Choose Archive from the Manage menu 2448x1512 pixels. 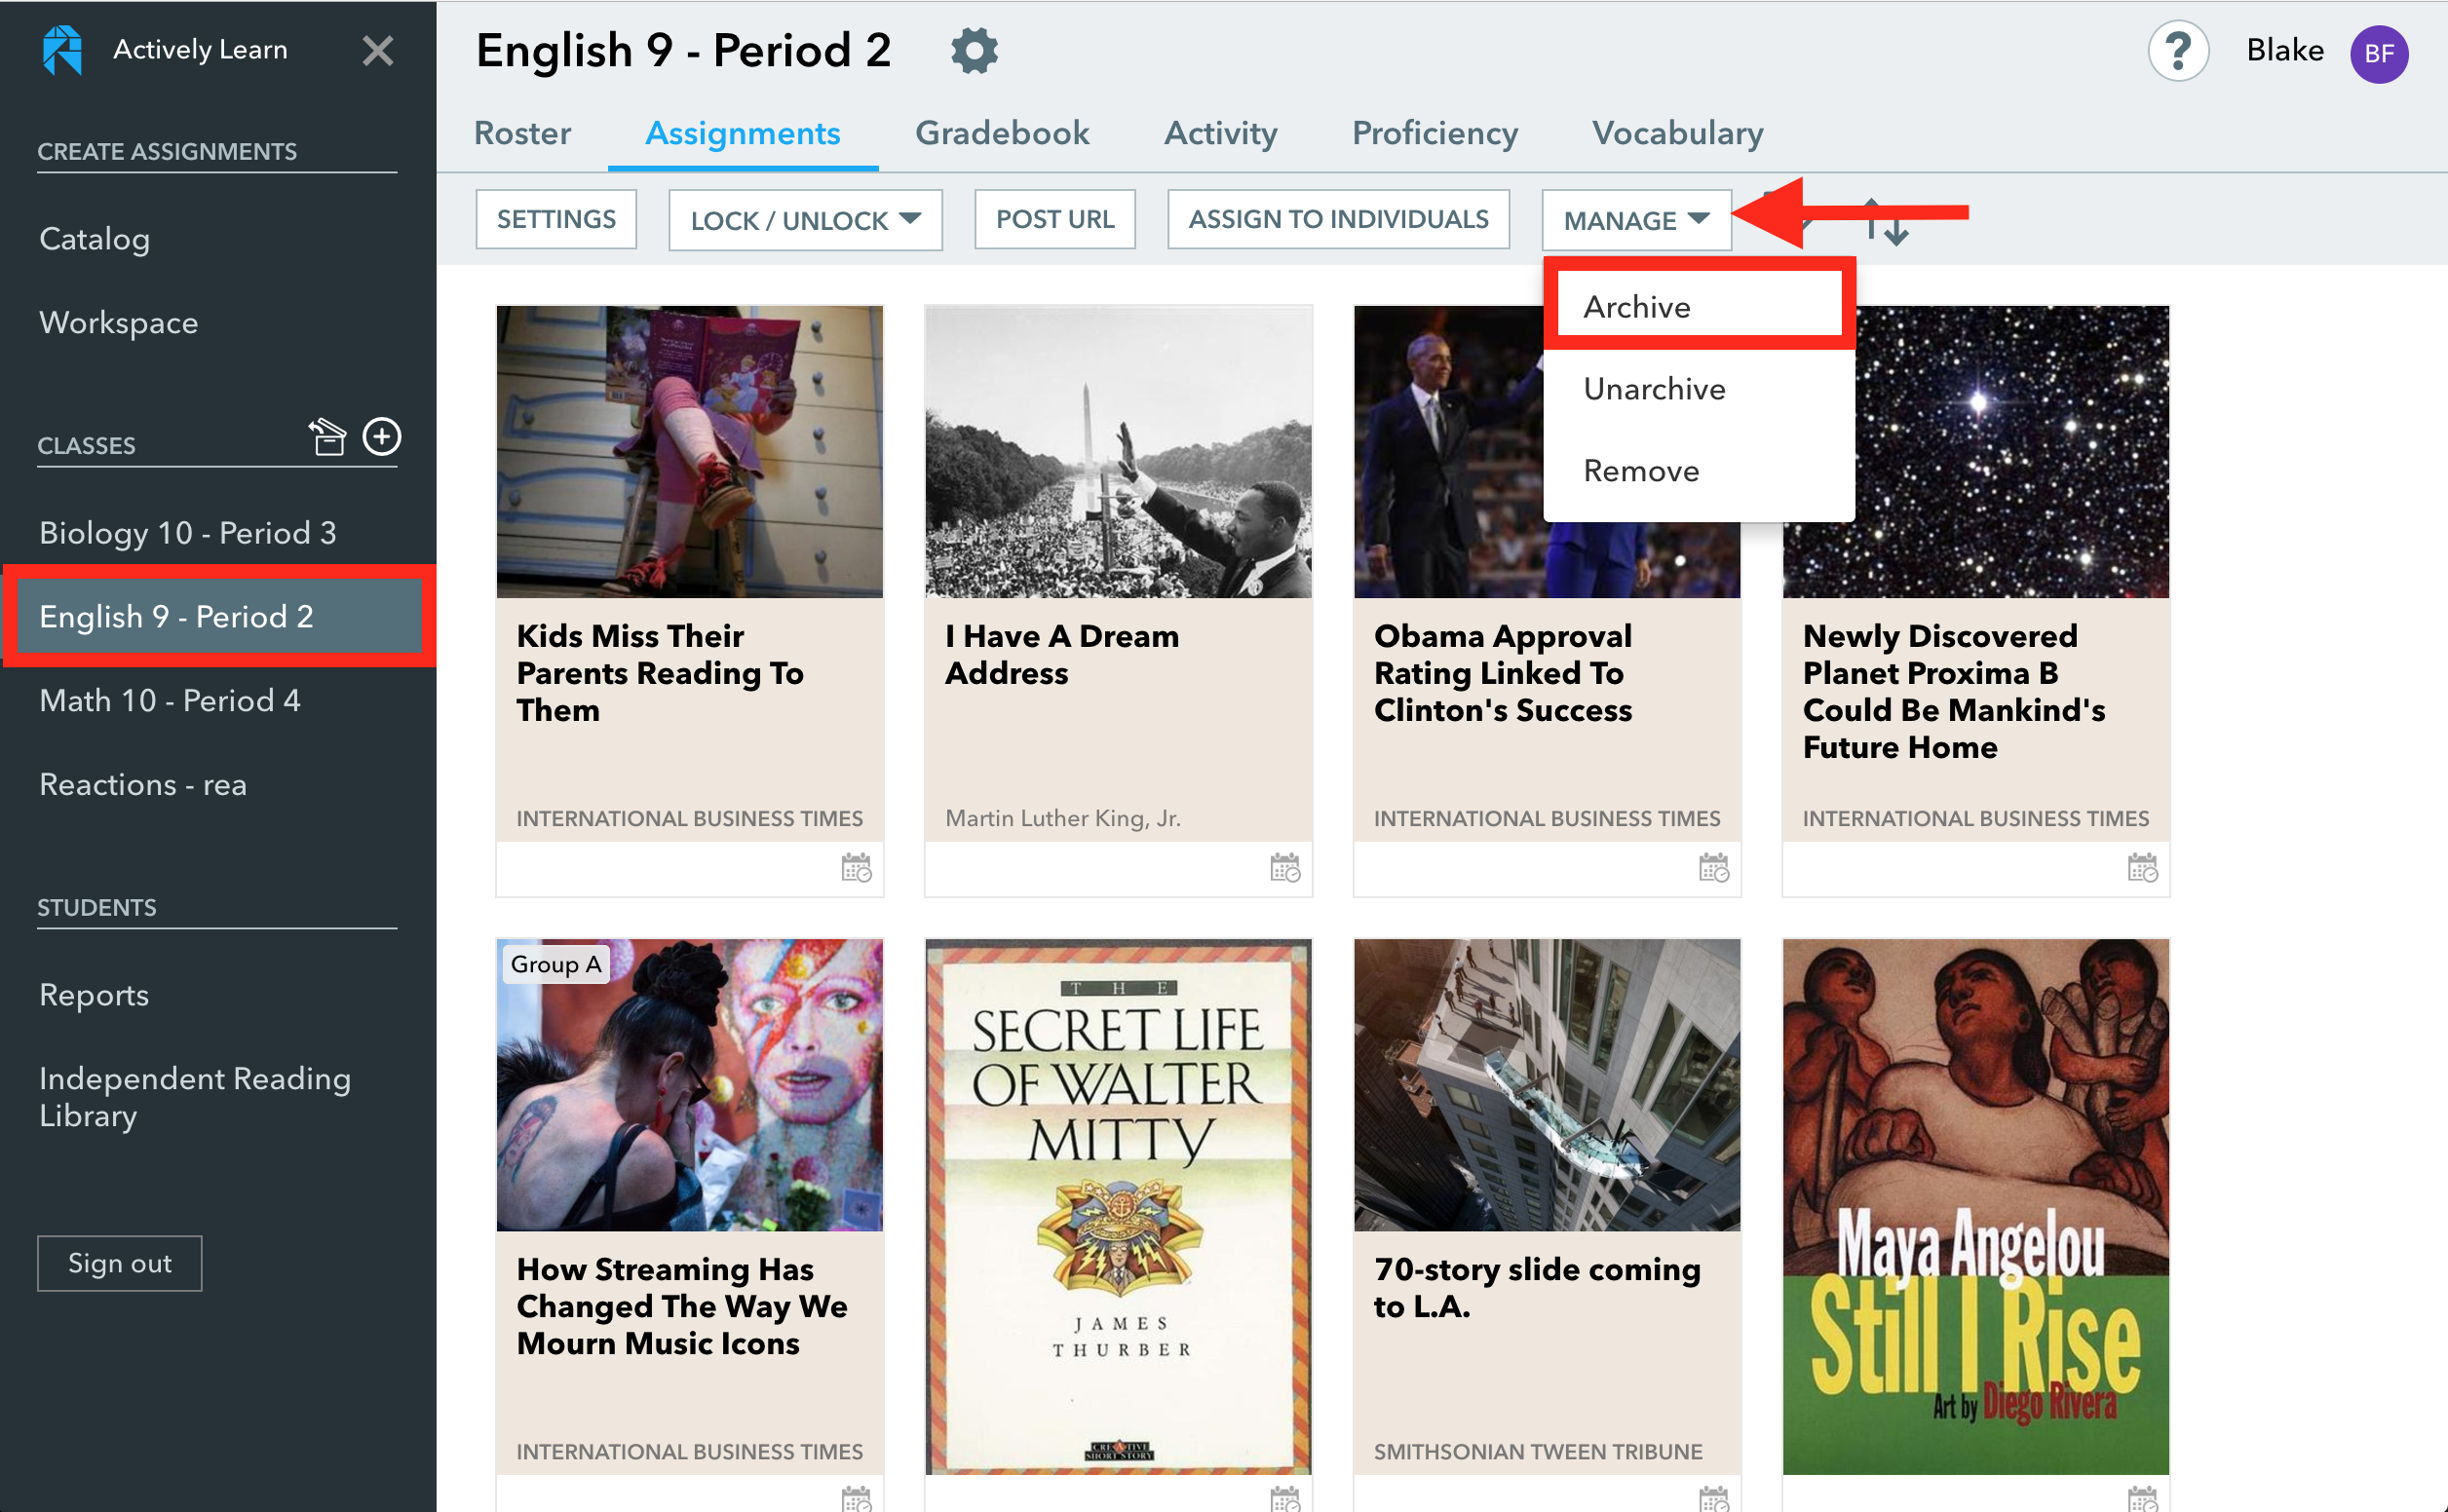click(x=1699, y=307)
